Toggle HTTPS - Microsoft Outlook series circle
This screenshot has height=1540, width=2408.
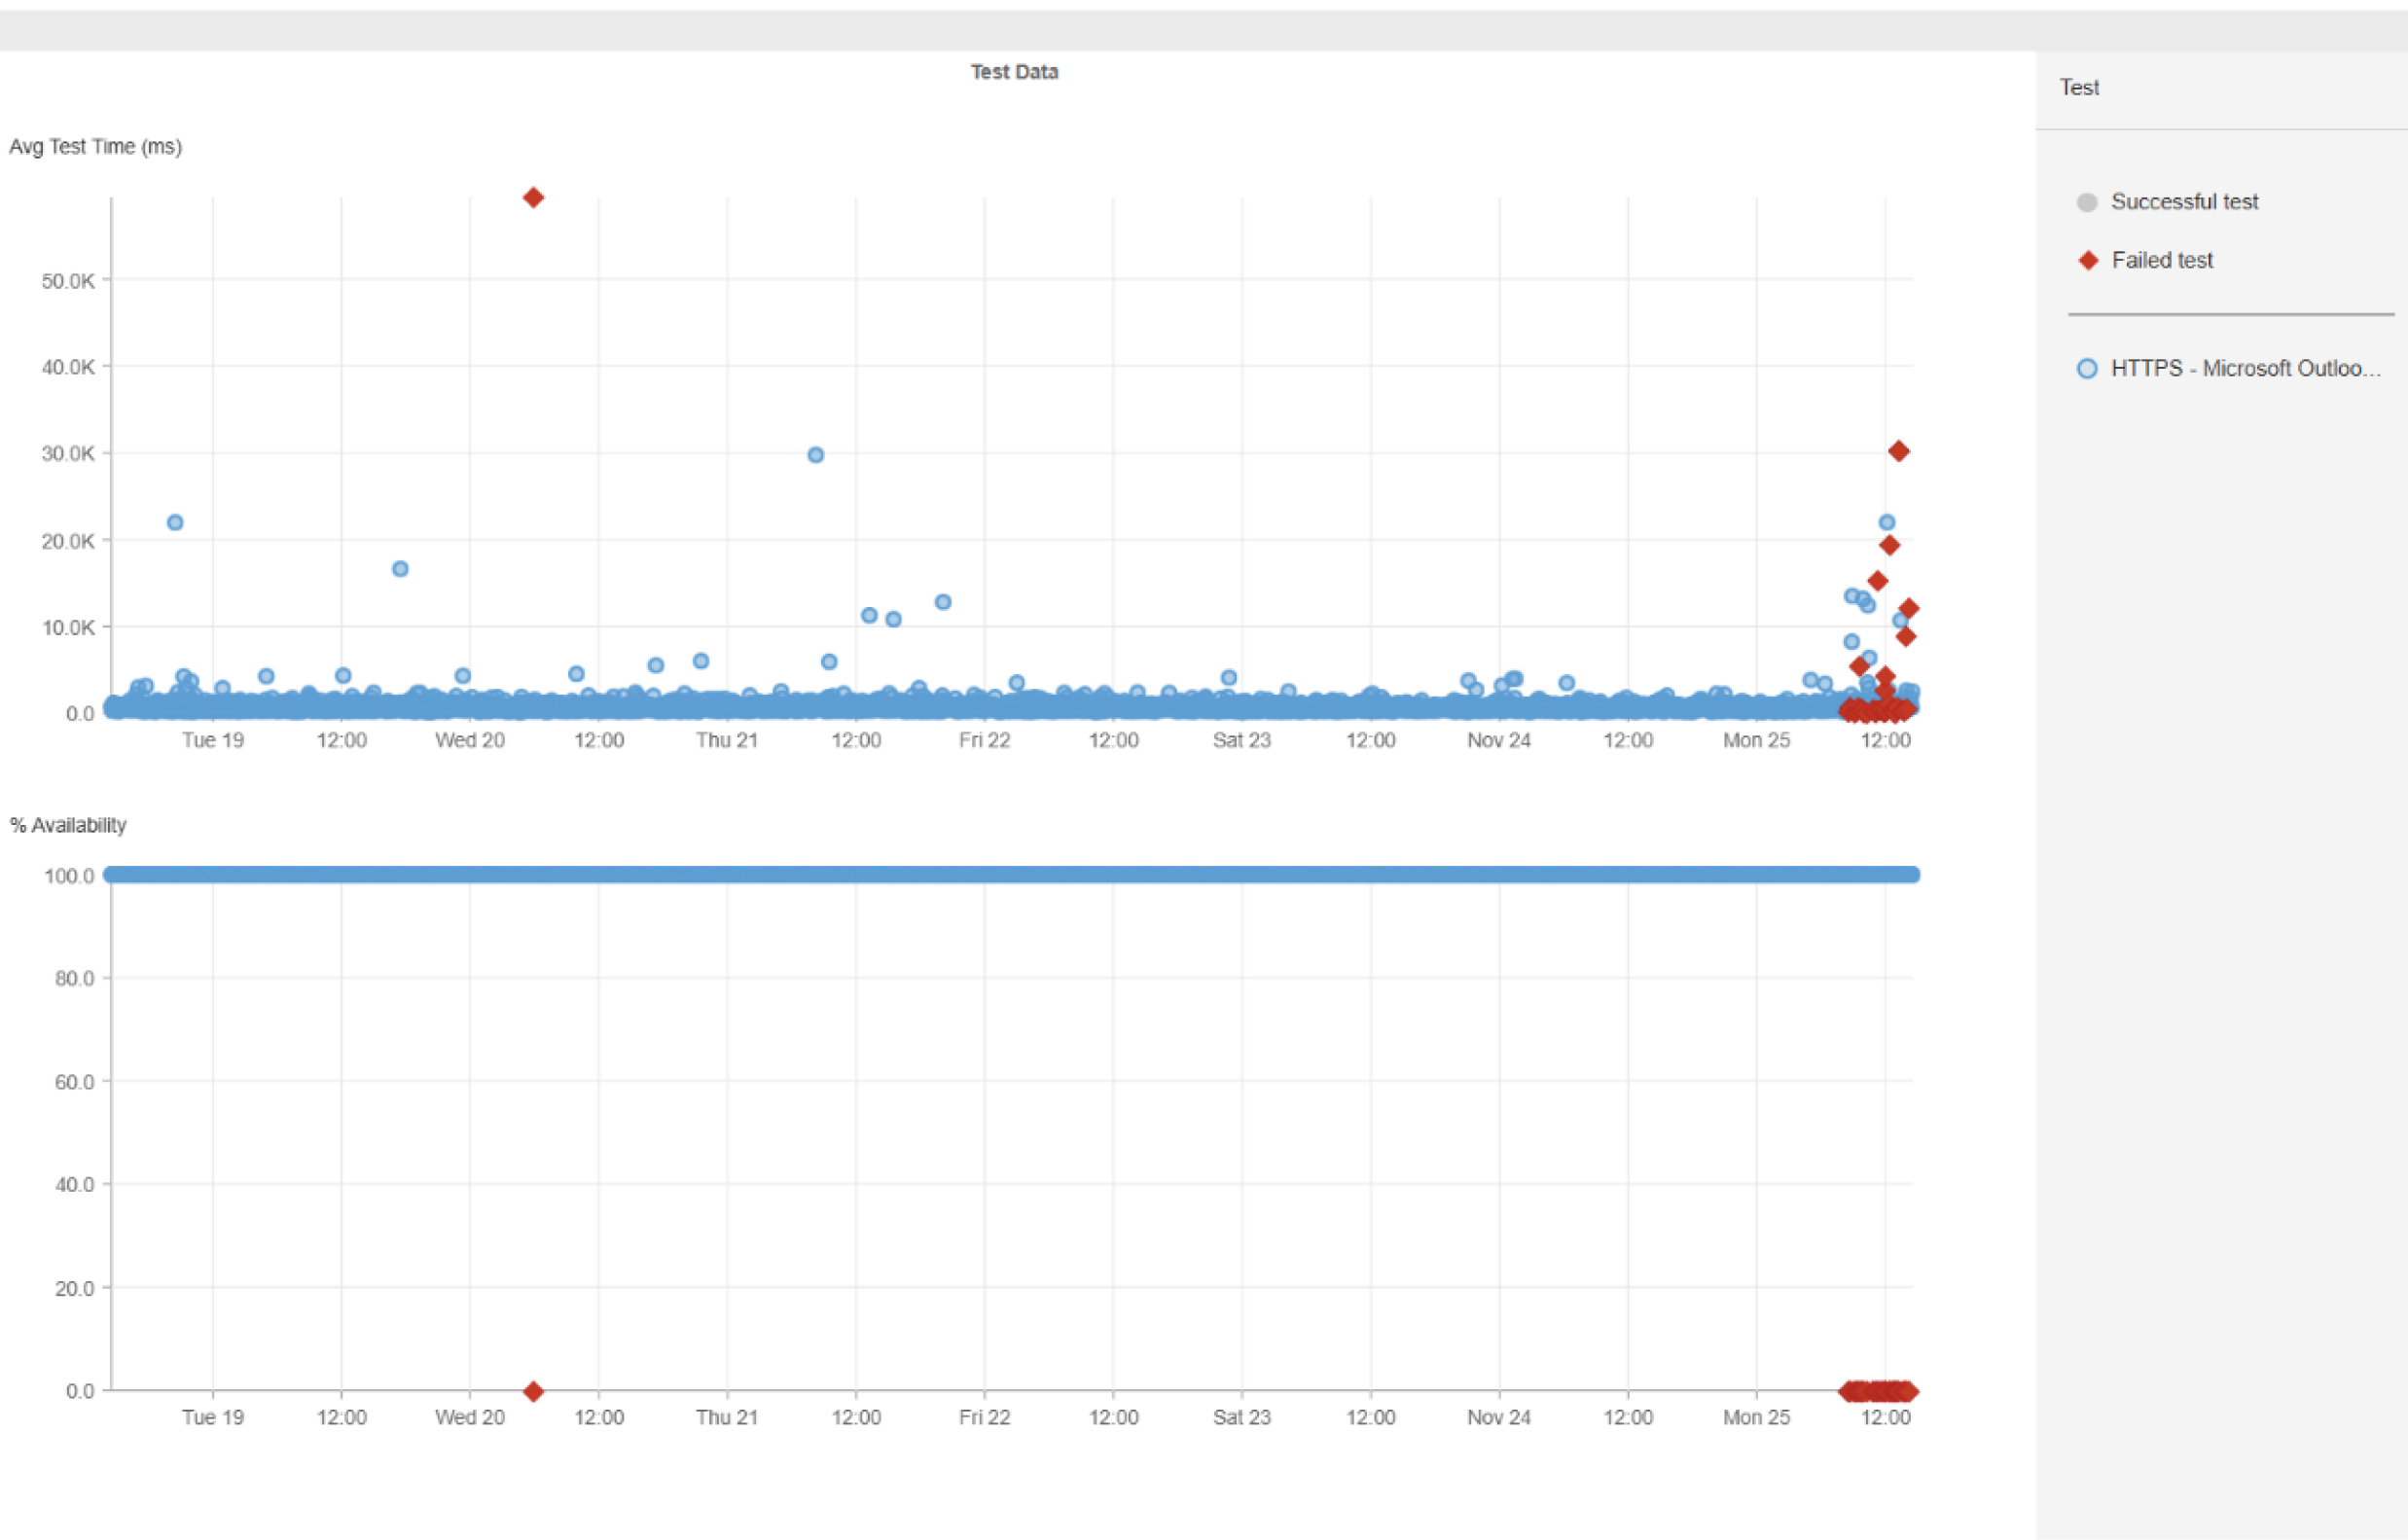click(2087, 368)
